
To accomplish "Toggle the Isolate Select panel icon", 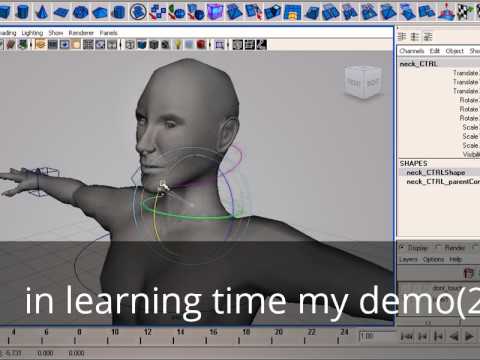I will [x=219, y=45].
